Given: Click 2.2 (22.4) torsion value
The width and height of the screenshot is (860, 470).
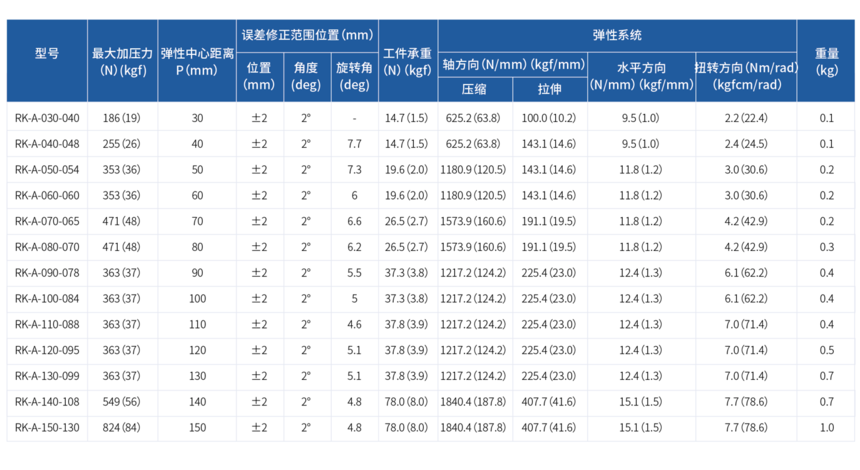Looking at the screenshot, I should (x=746, y=118).
